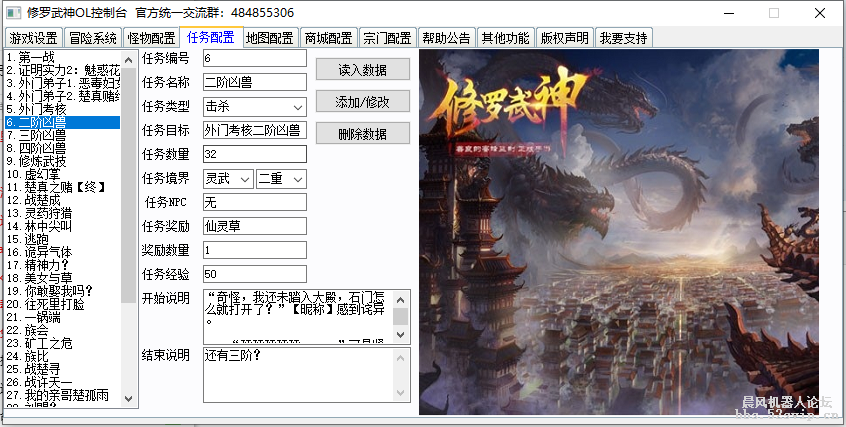Select task 21.一锅端 in the list
The height and width of the screenshot is (427, 846).
63,317
